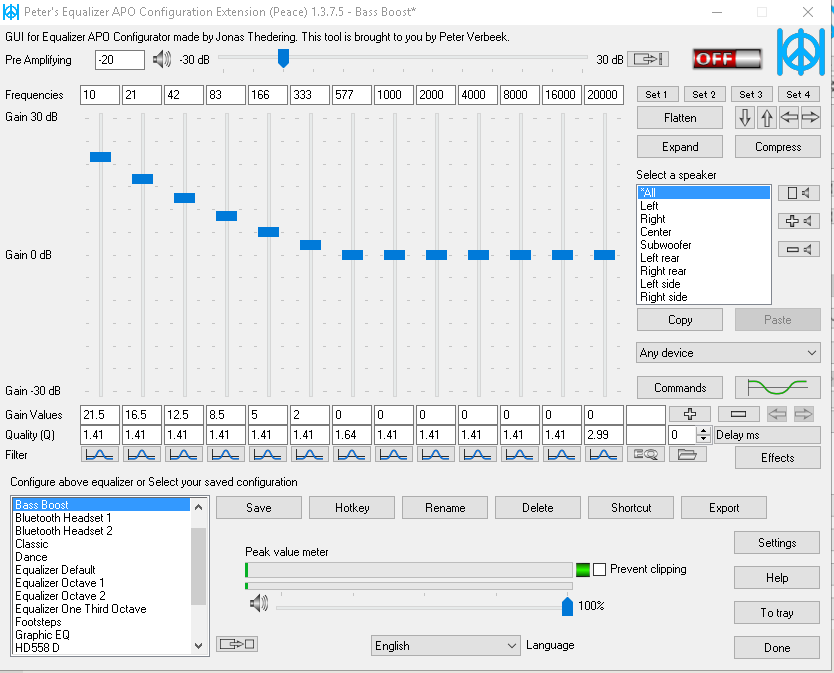Remove a slider with minus button
Screen dimensions: 834x673
(x=738, y=414)
